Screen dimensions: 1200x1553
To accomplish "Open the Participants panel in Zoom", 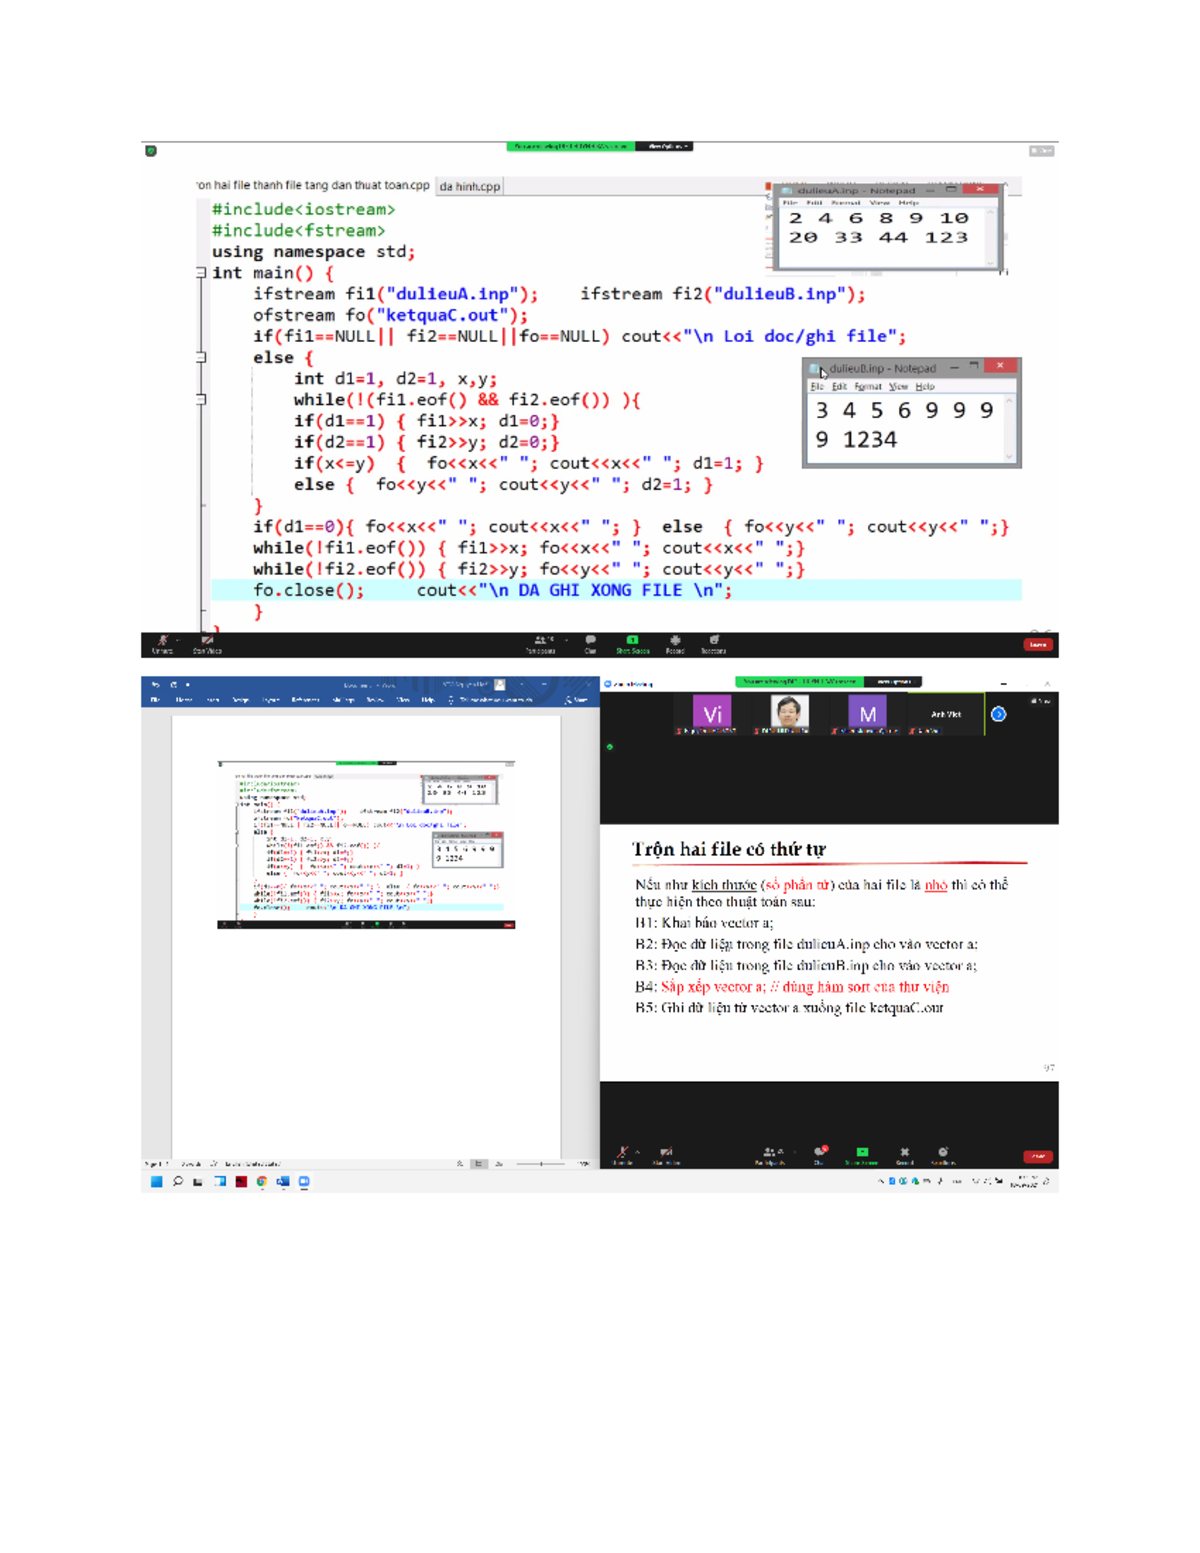I will 540,642.
